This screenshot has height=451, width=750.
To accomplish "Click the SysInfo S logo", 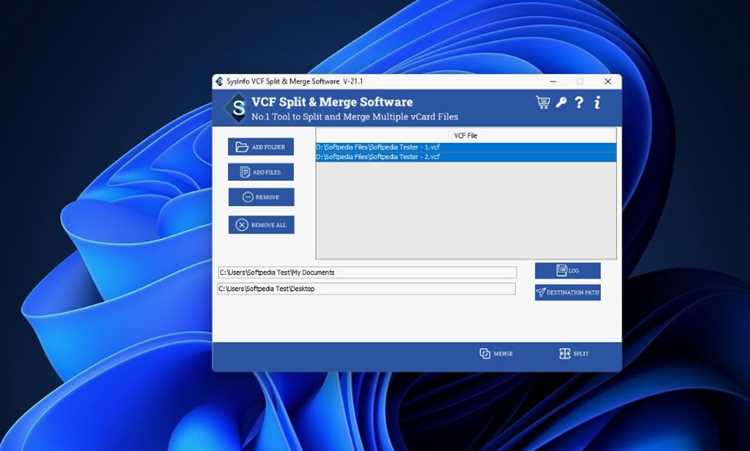I will click(x=237, y=108).
